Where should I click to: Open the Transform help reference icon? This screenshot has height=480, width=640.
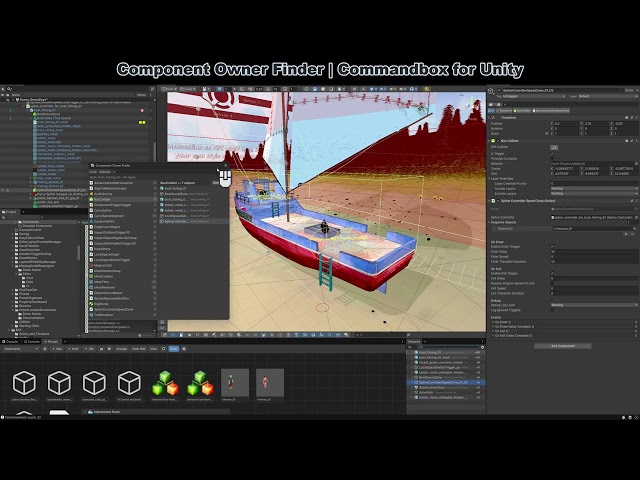pos(627,118)
